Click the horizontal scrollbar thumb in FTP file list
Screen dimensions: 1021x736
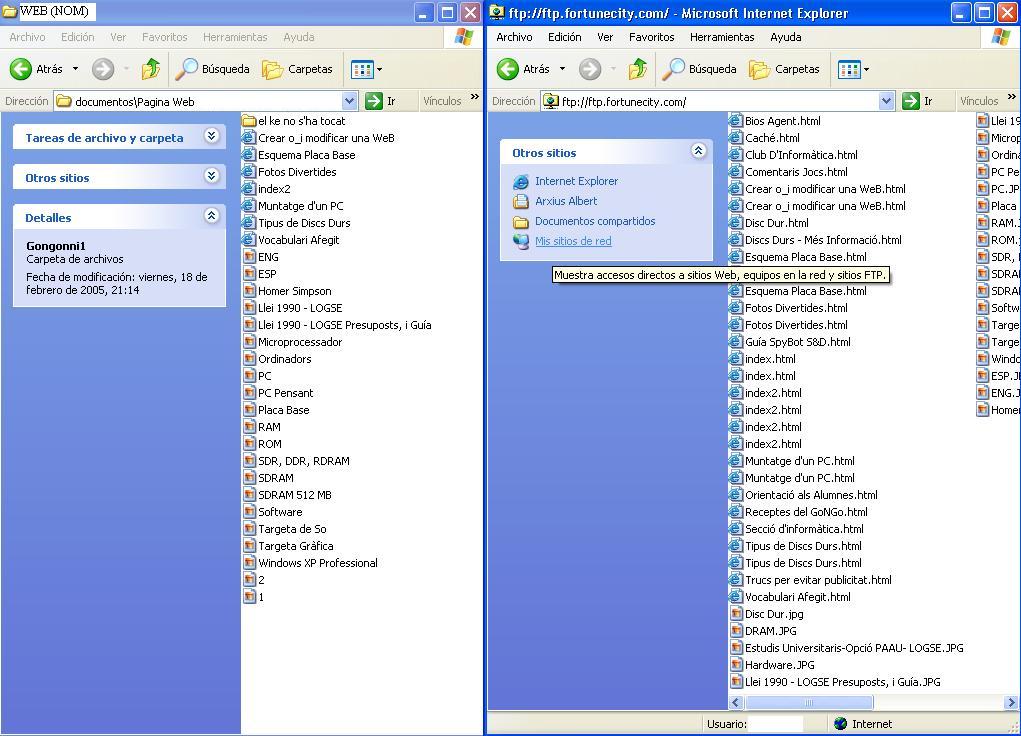click(x=809, y=703)
